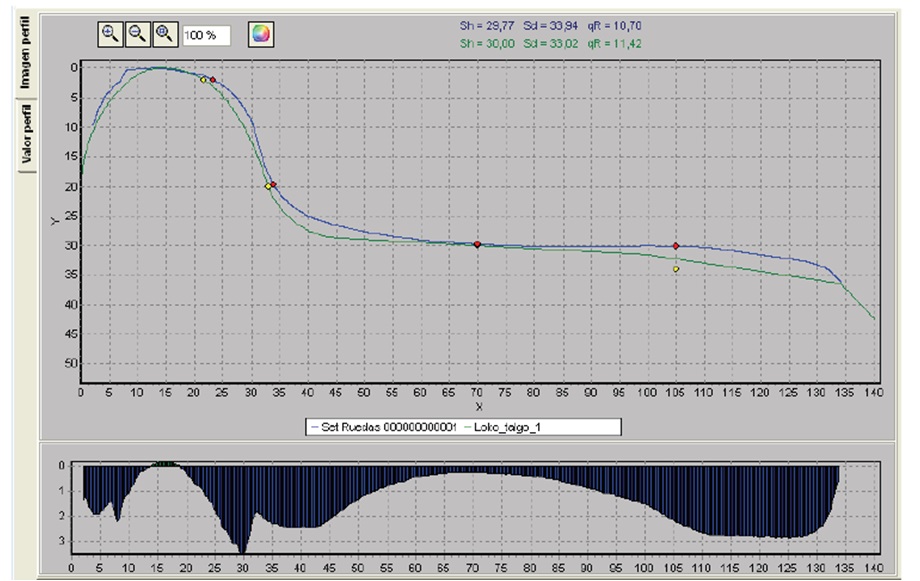Click the red marker at X 70

pyautogui.click(x=477, y=244)
